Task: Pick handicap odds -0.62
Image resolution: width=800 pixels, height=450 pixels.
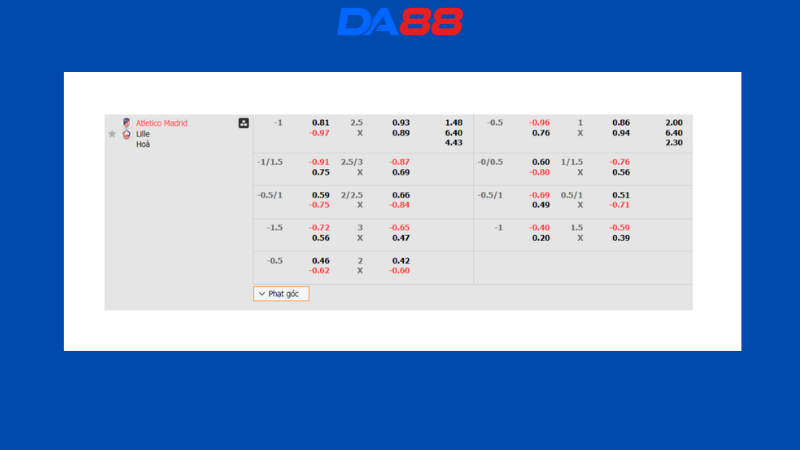Action: [x=319, y=270]
